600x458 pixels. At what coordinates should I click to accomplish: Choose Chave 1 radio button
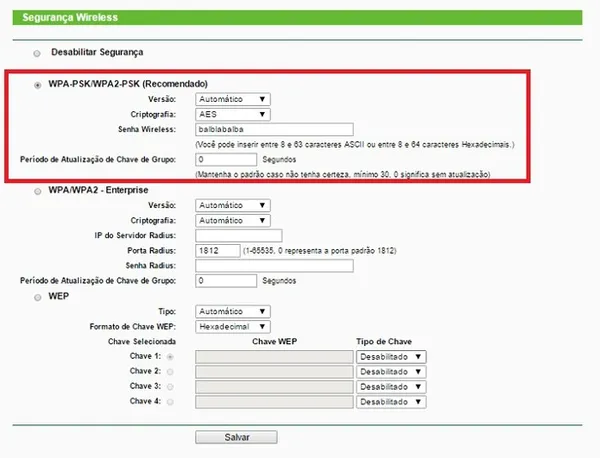click(170, 357)
